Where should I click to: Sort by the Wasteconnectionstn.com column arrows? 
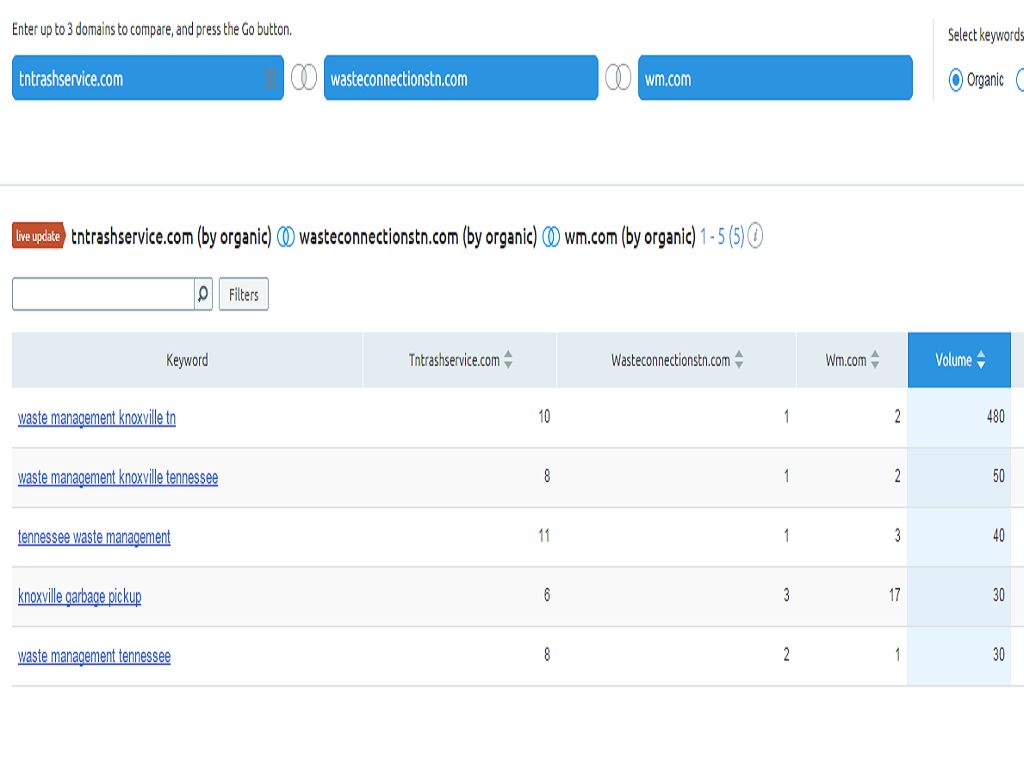click(x=739, y=360)
